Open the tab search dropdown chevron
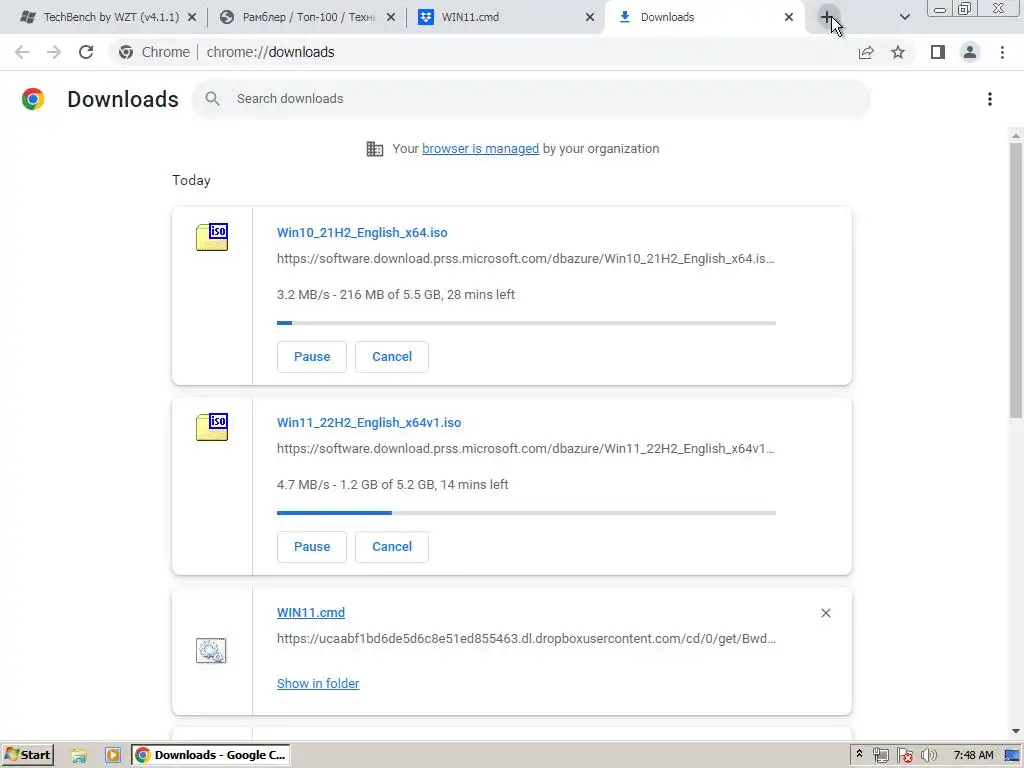Screen dimensions: 1024x768 (x=904, y=17)
